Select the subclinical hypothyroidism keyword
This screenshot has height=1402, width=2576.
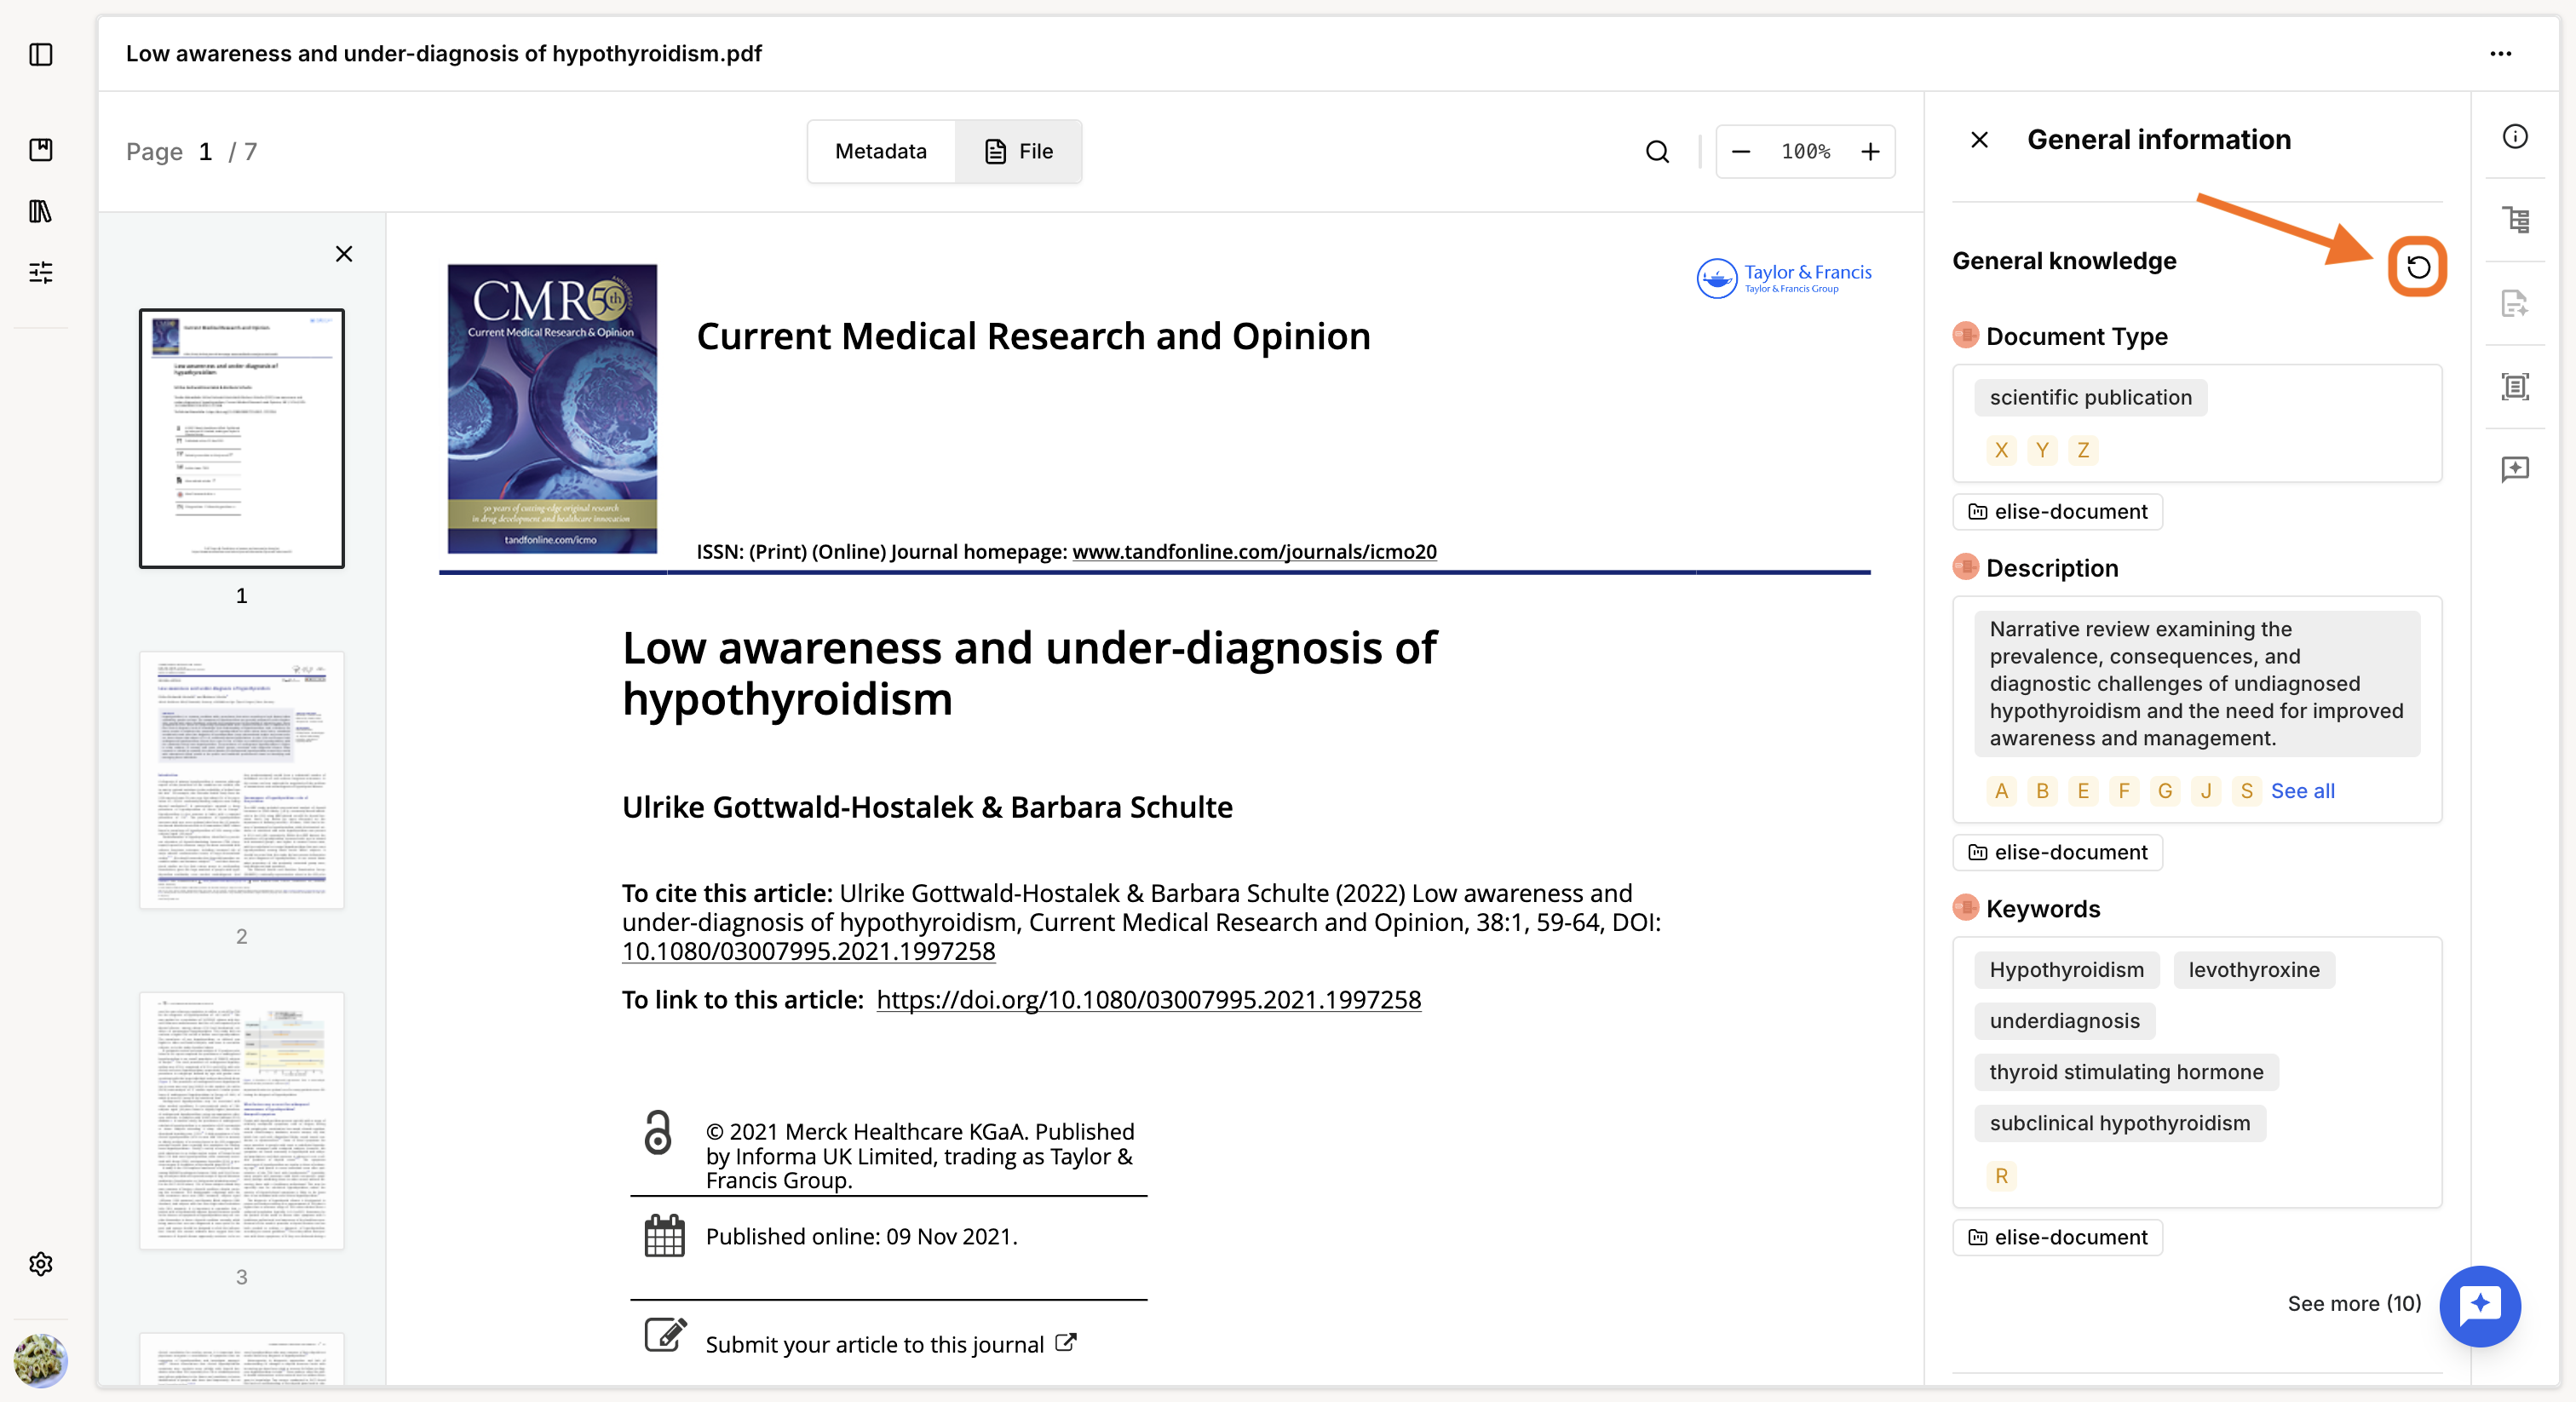2120,1123
